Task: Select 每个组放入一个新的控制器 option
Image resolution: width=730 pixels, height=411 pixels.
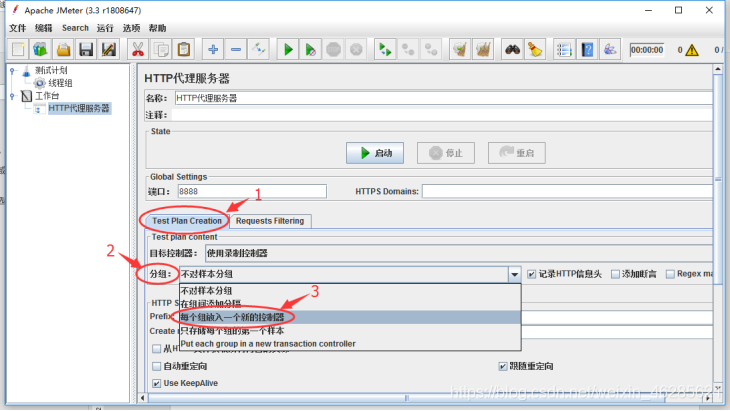Action: pos(350,317)
